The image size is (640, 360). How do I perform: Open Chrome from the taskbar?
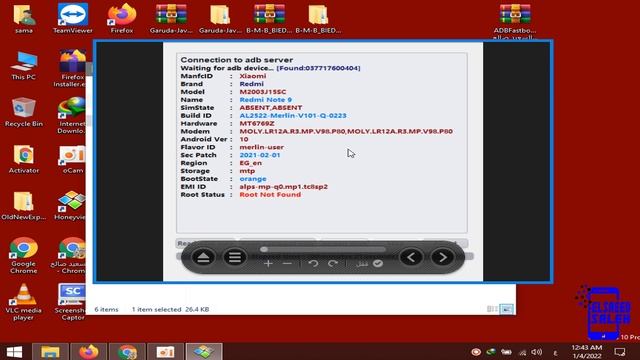click(x=127, y=352)
